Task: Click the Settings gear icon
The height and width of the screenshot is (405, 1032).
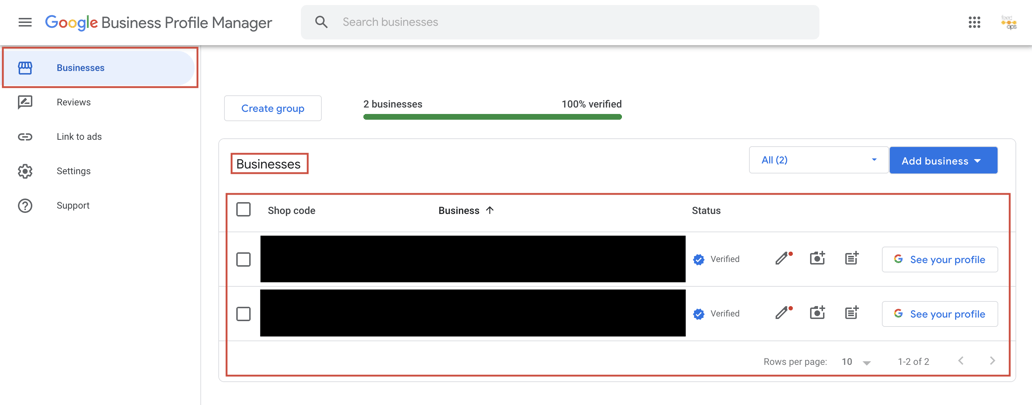Action: tap(25, 171)
